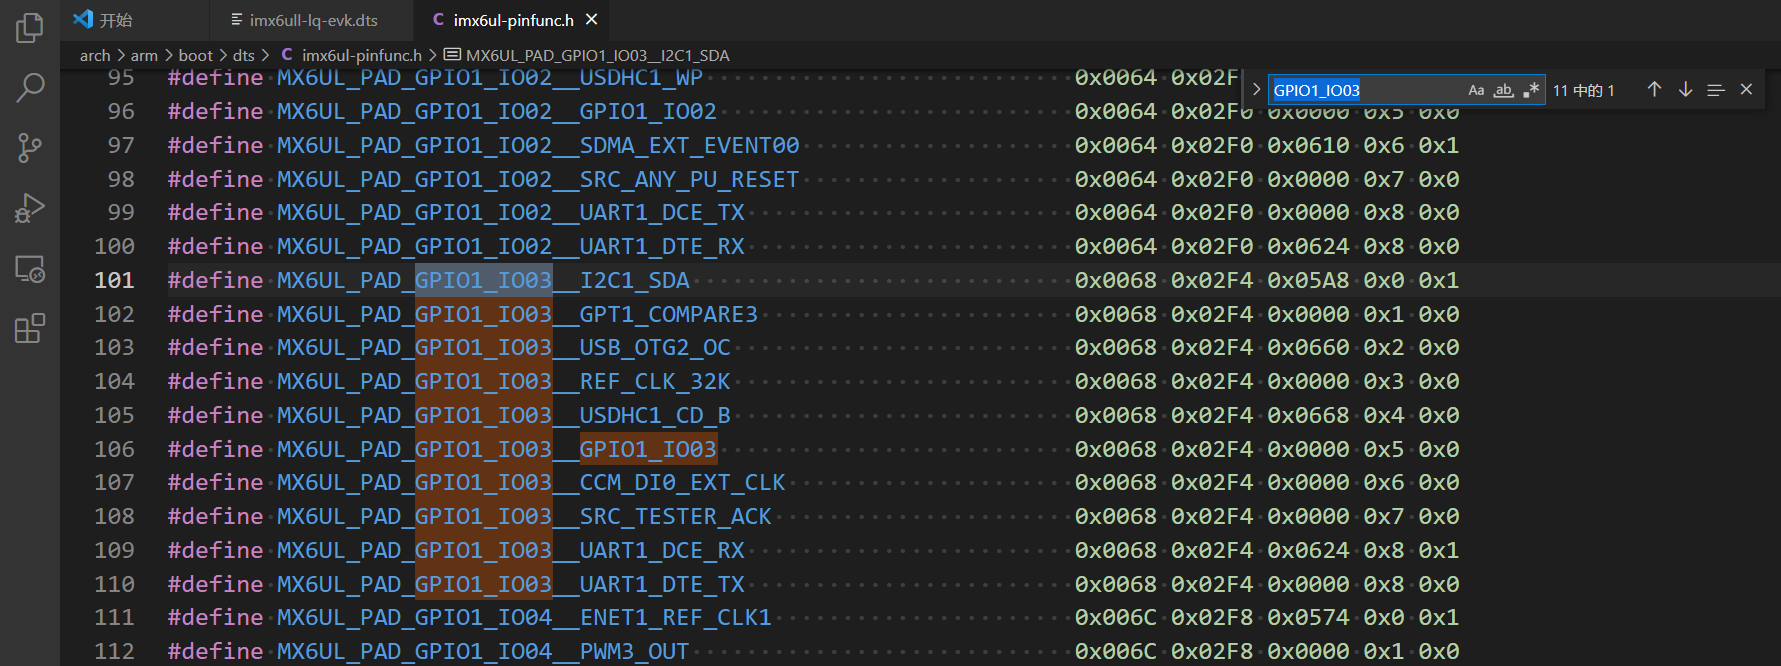The height and width of the screenshot is (666, 1781).
Task: Click the boot breadcrumb segment
Action: [195, 55]
